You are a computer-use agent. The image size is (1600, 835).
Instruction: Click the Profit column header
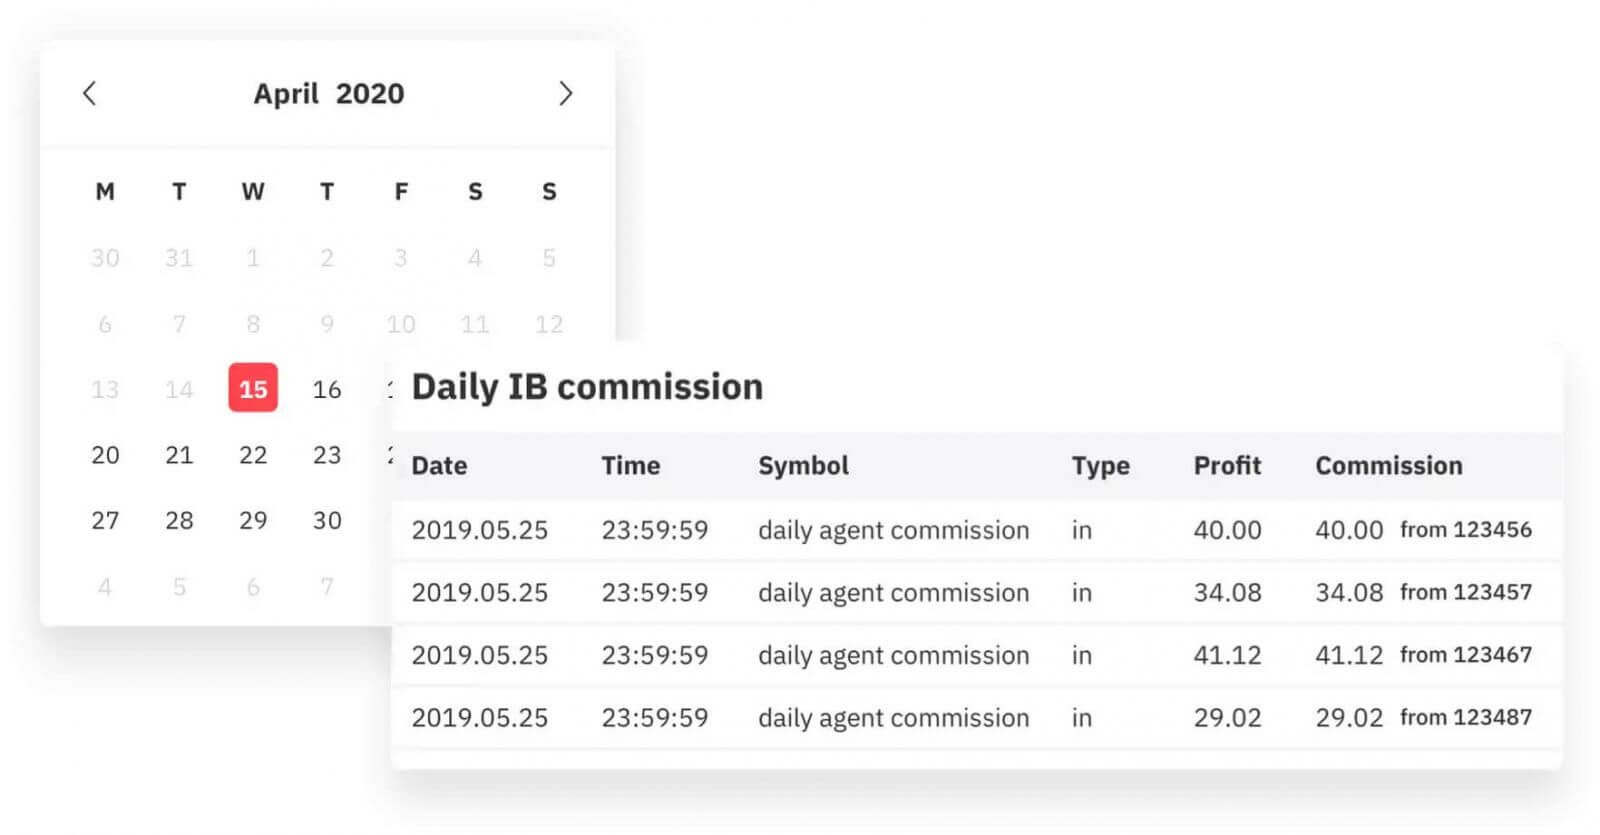point(1227,466)
